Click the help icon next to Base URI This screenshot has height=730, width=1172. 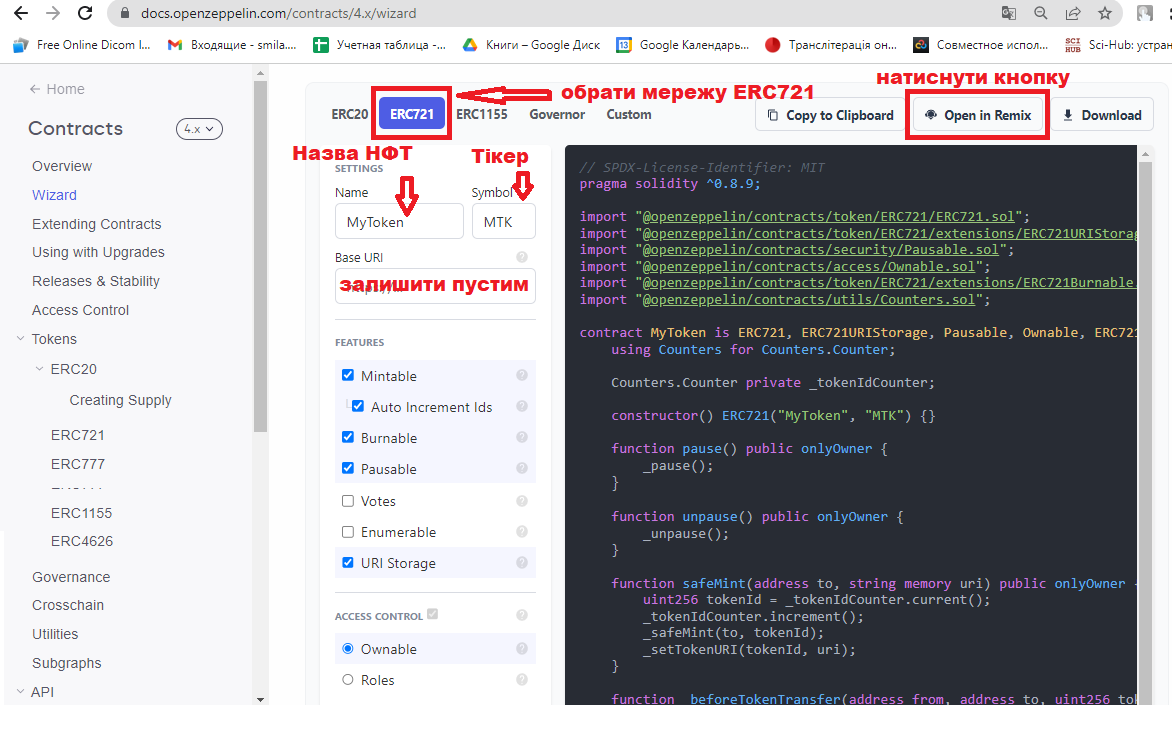[x=521, y=257]
